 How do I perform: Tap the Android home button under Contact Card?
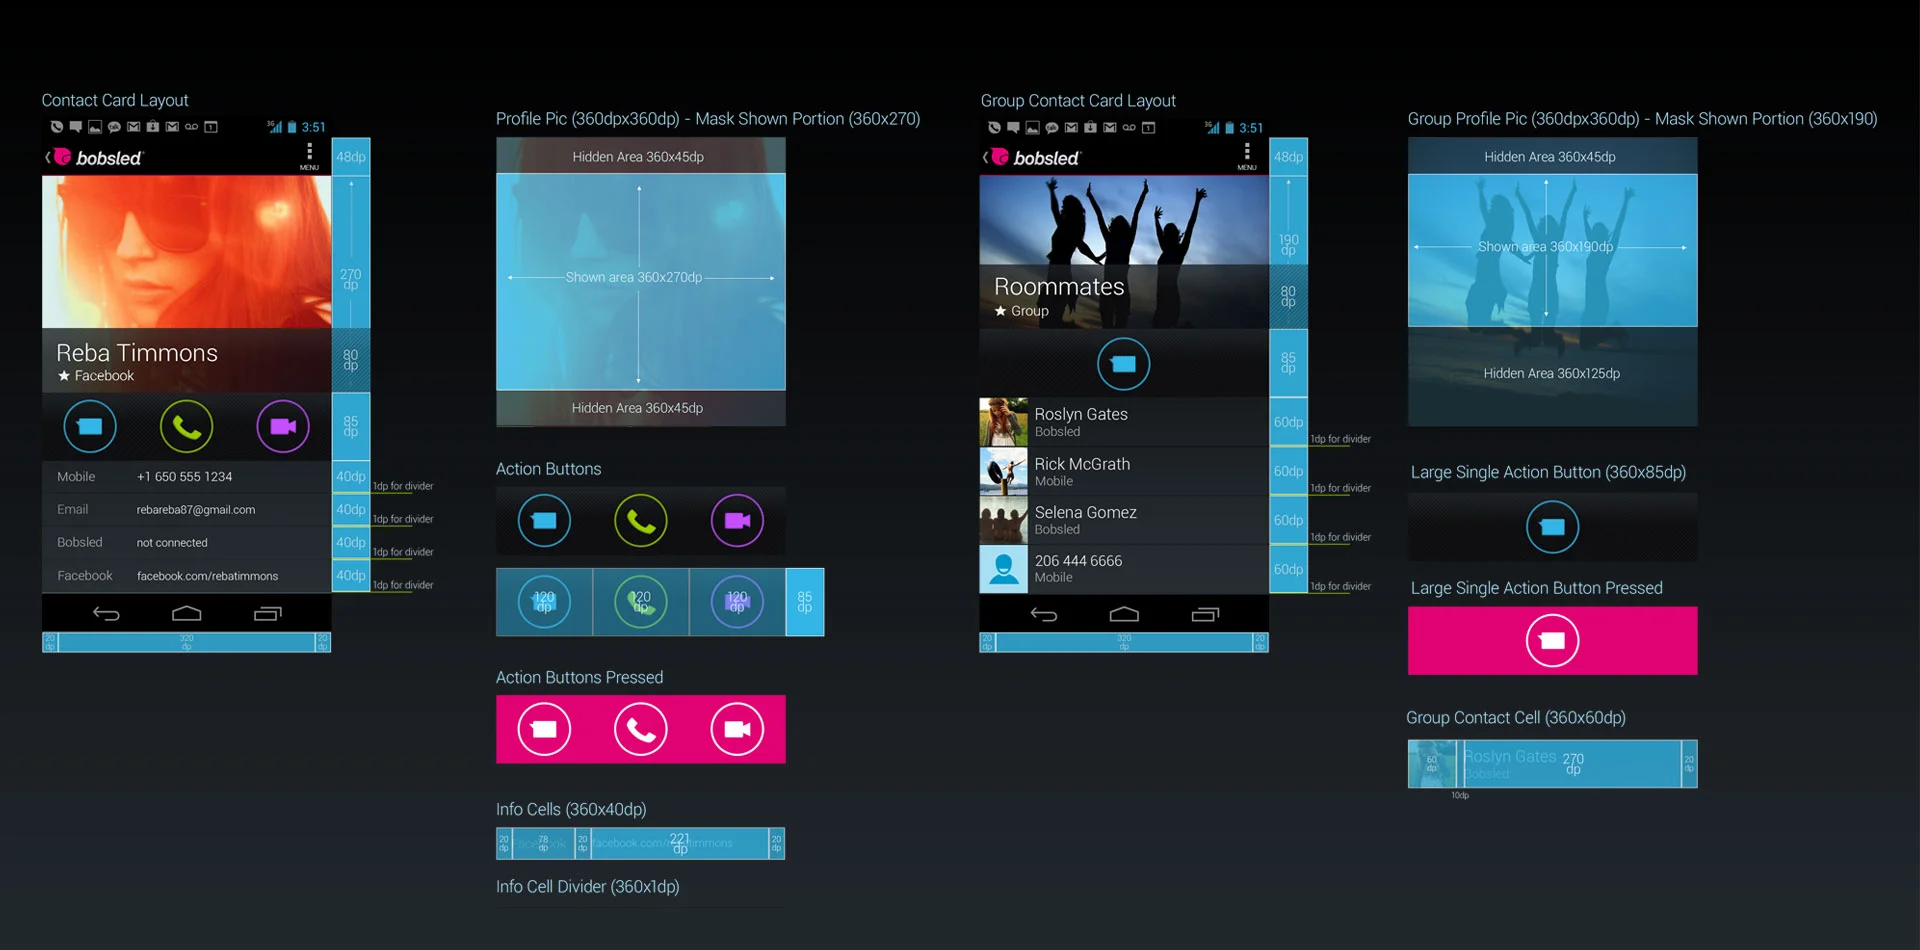click(x=187, y=614)
